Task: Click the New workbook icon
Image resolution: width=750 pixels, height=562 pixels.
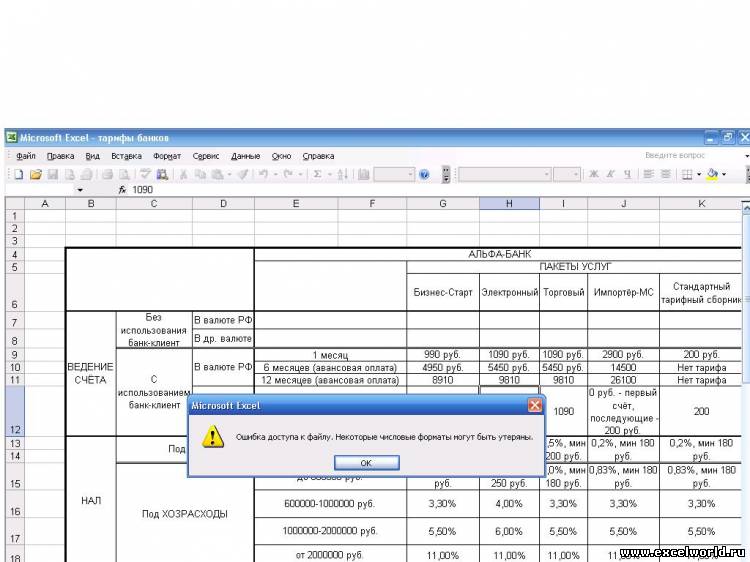Action: pos(18,174)
